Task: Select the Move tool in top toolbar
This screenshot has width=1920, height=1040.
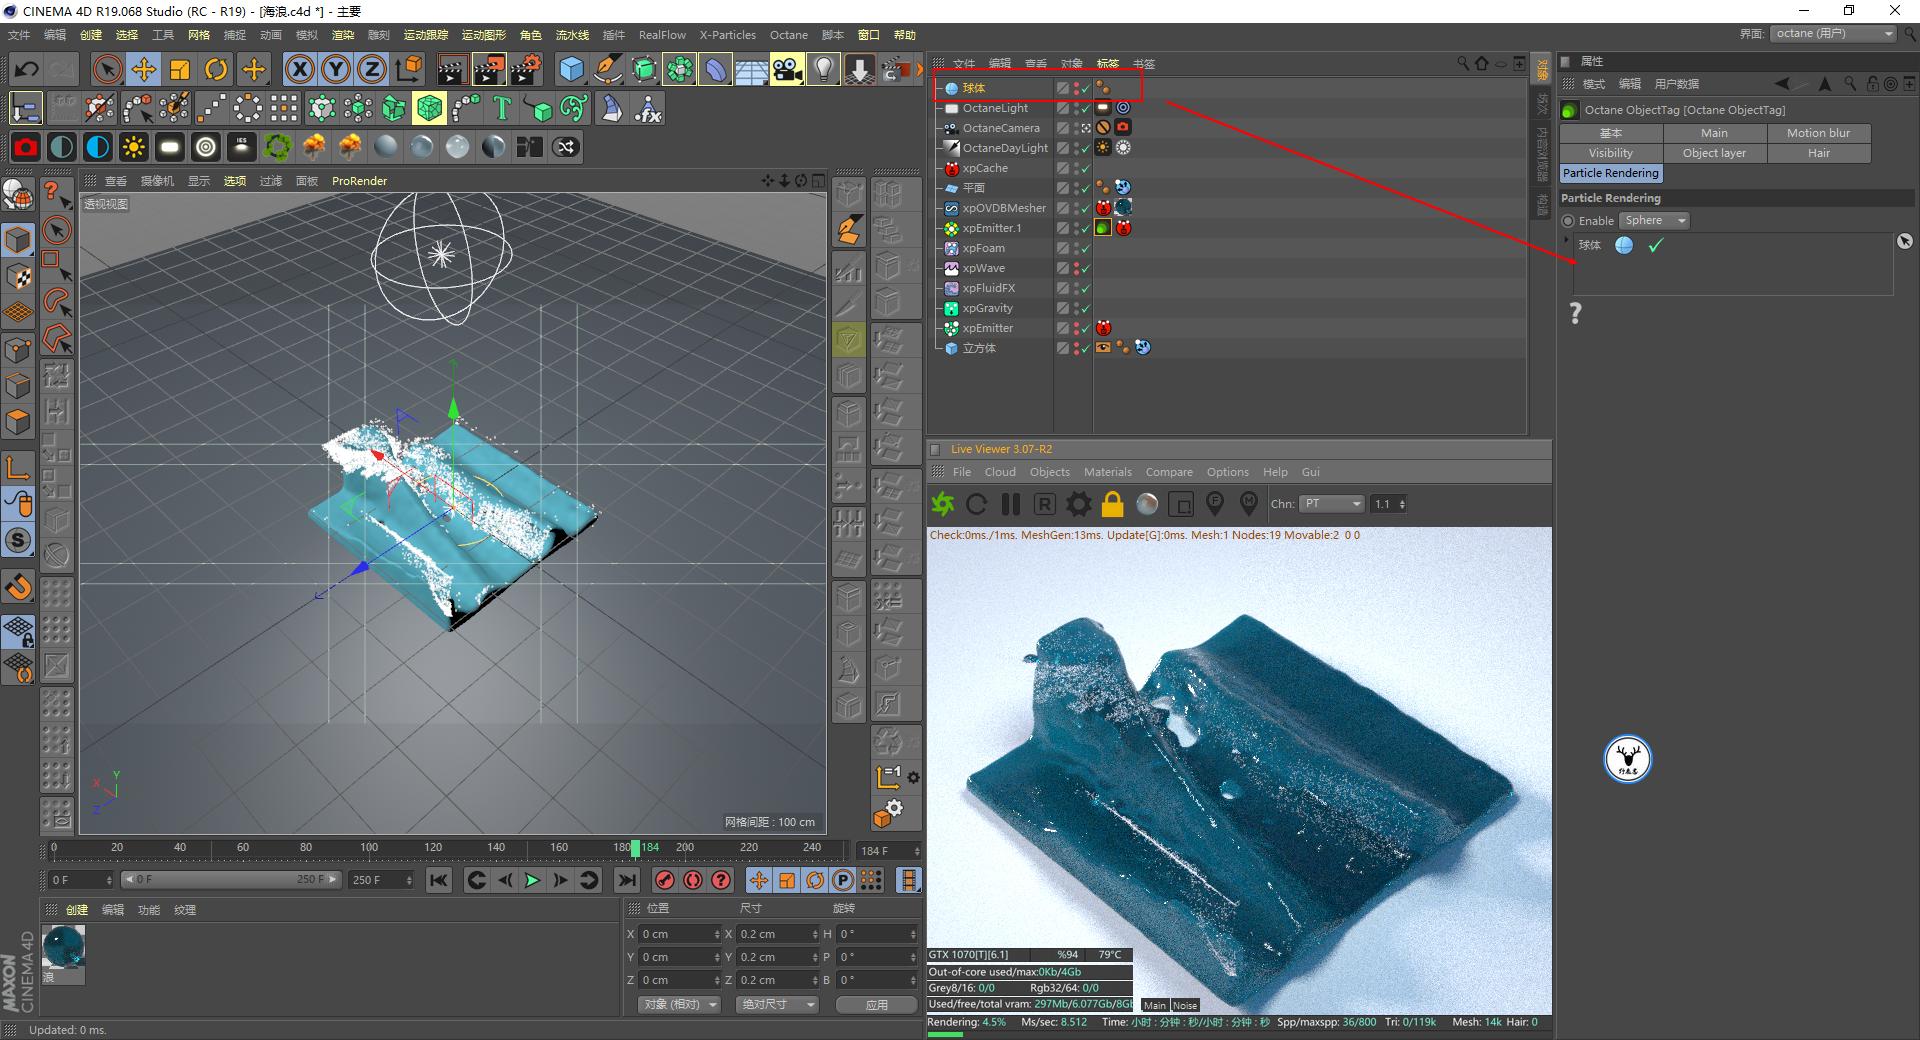Action: coord(144,69)
